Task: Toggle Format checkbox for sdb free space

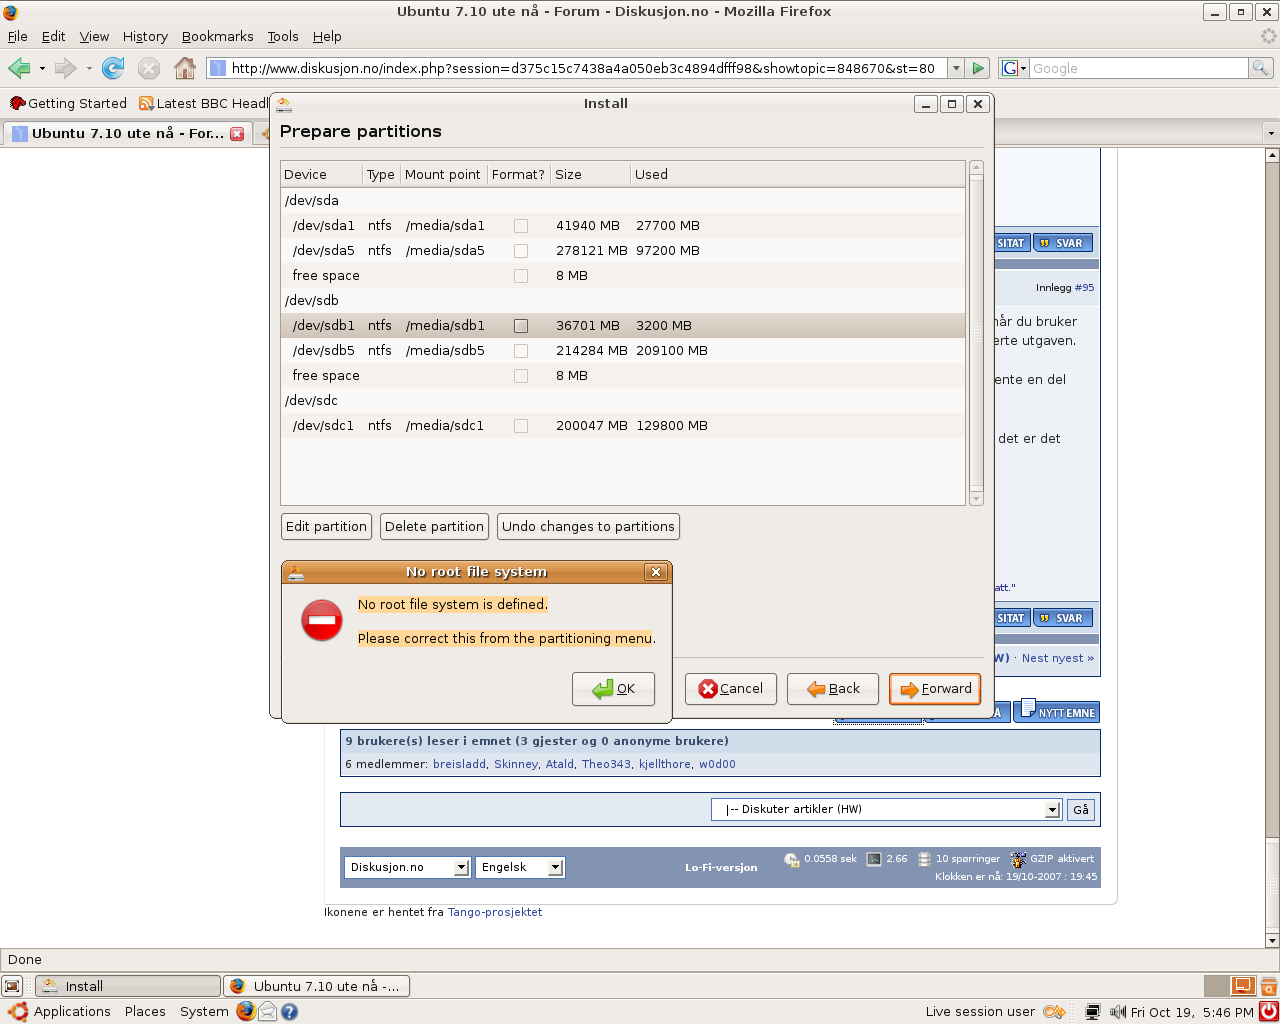Action: 521,376
